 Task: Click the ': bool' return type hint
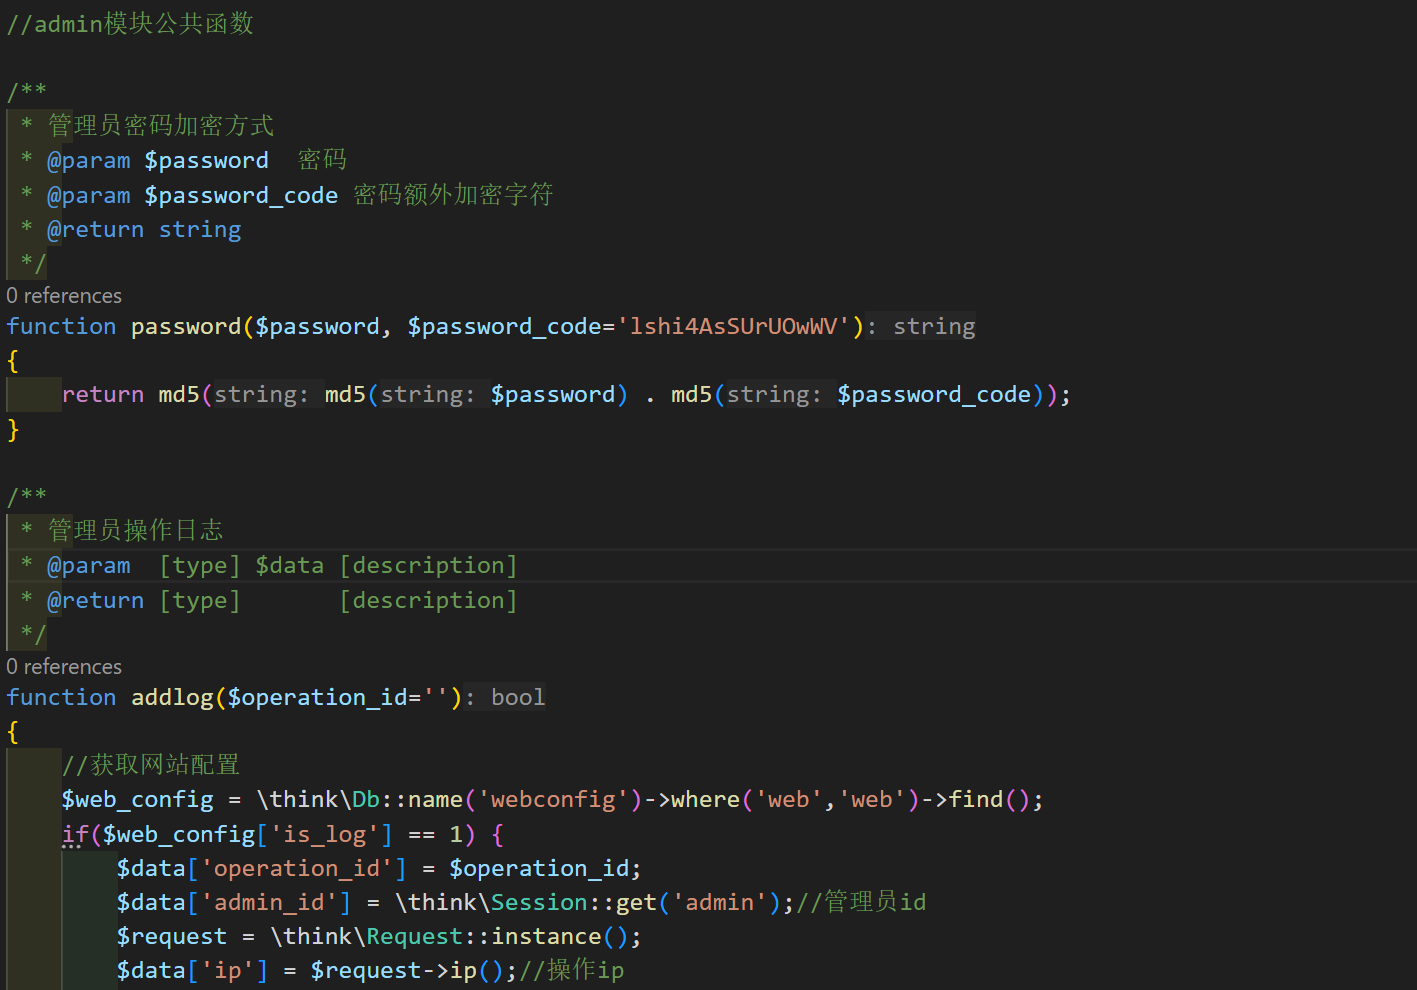coord(505,697)
